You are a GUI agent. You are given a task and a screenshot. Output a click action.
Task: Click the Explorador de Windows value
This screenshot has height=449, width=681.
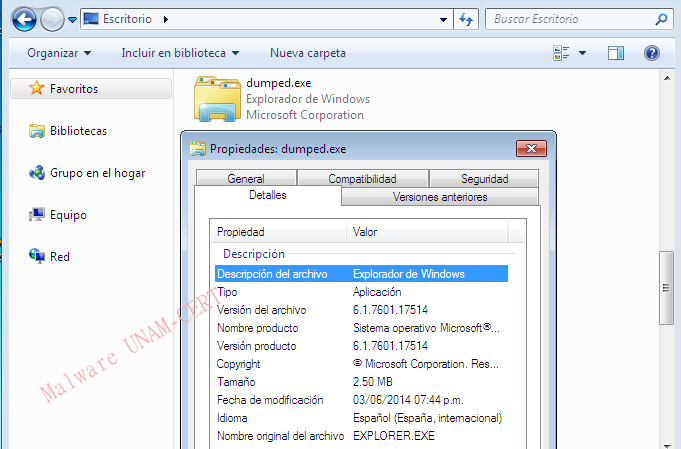409,274
